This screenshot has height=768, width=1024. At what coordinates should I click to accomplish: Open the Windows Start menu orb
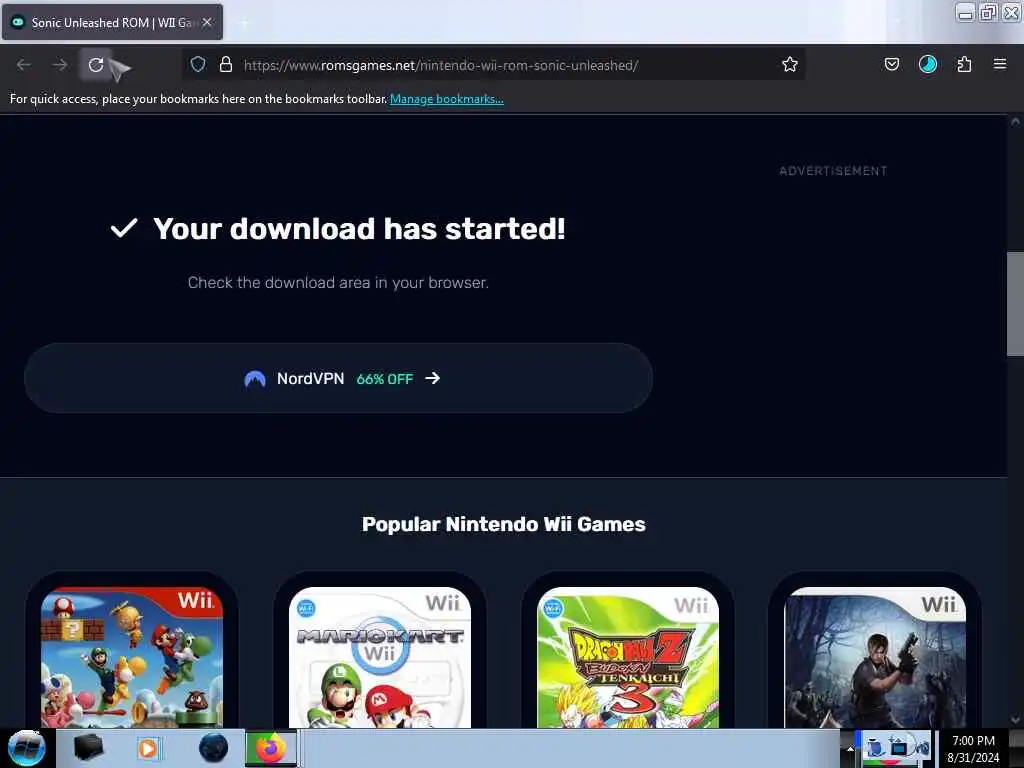[x=27, y=748]
